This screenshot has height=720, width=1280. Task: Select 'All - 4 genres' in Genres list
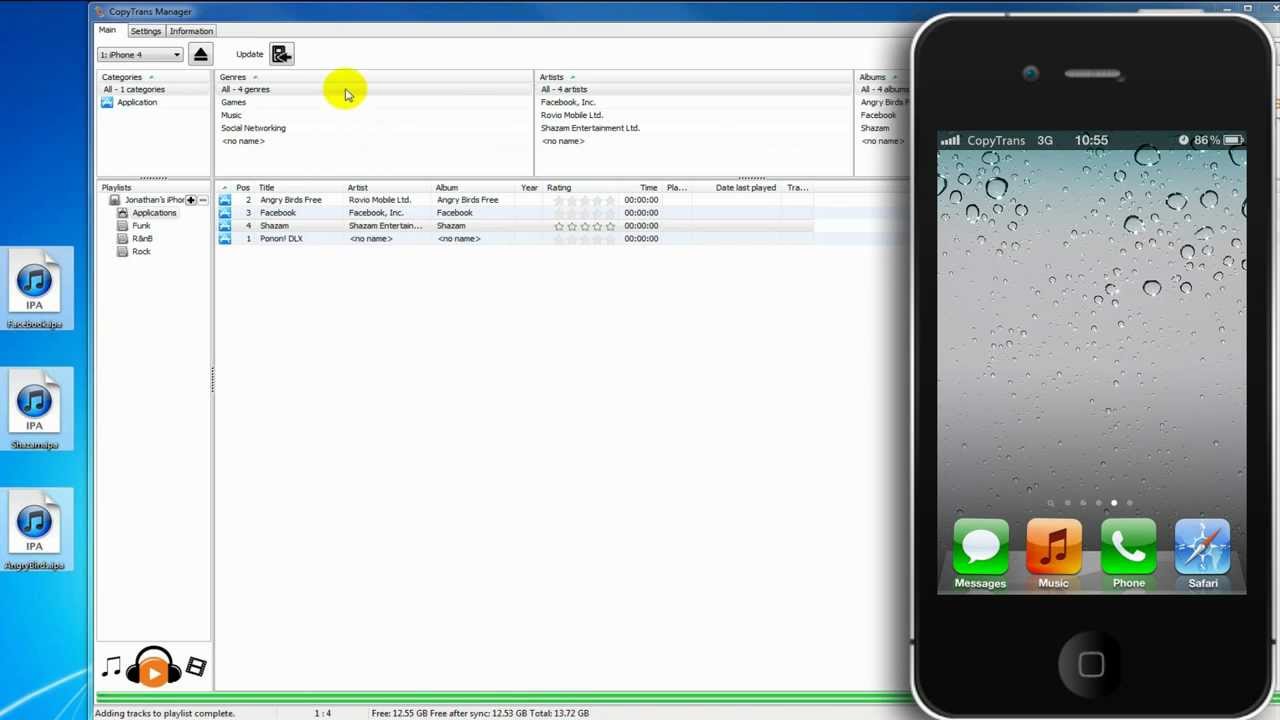pyautogui.click(x=245, y=90)
